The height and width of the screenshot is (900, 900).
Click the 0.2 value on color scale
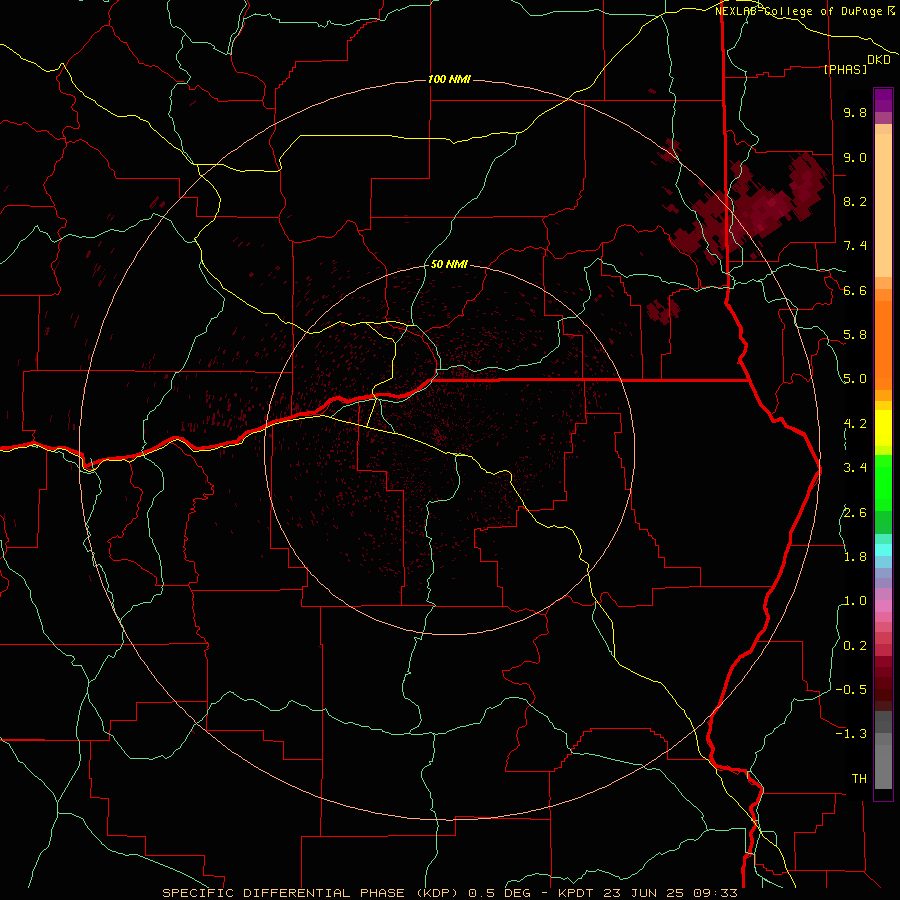coord(855,646)
